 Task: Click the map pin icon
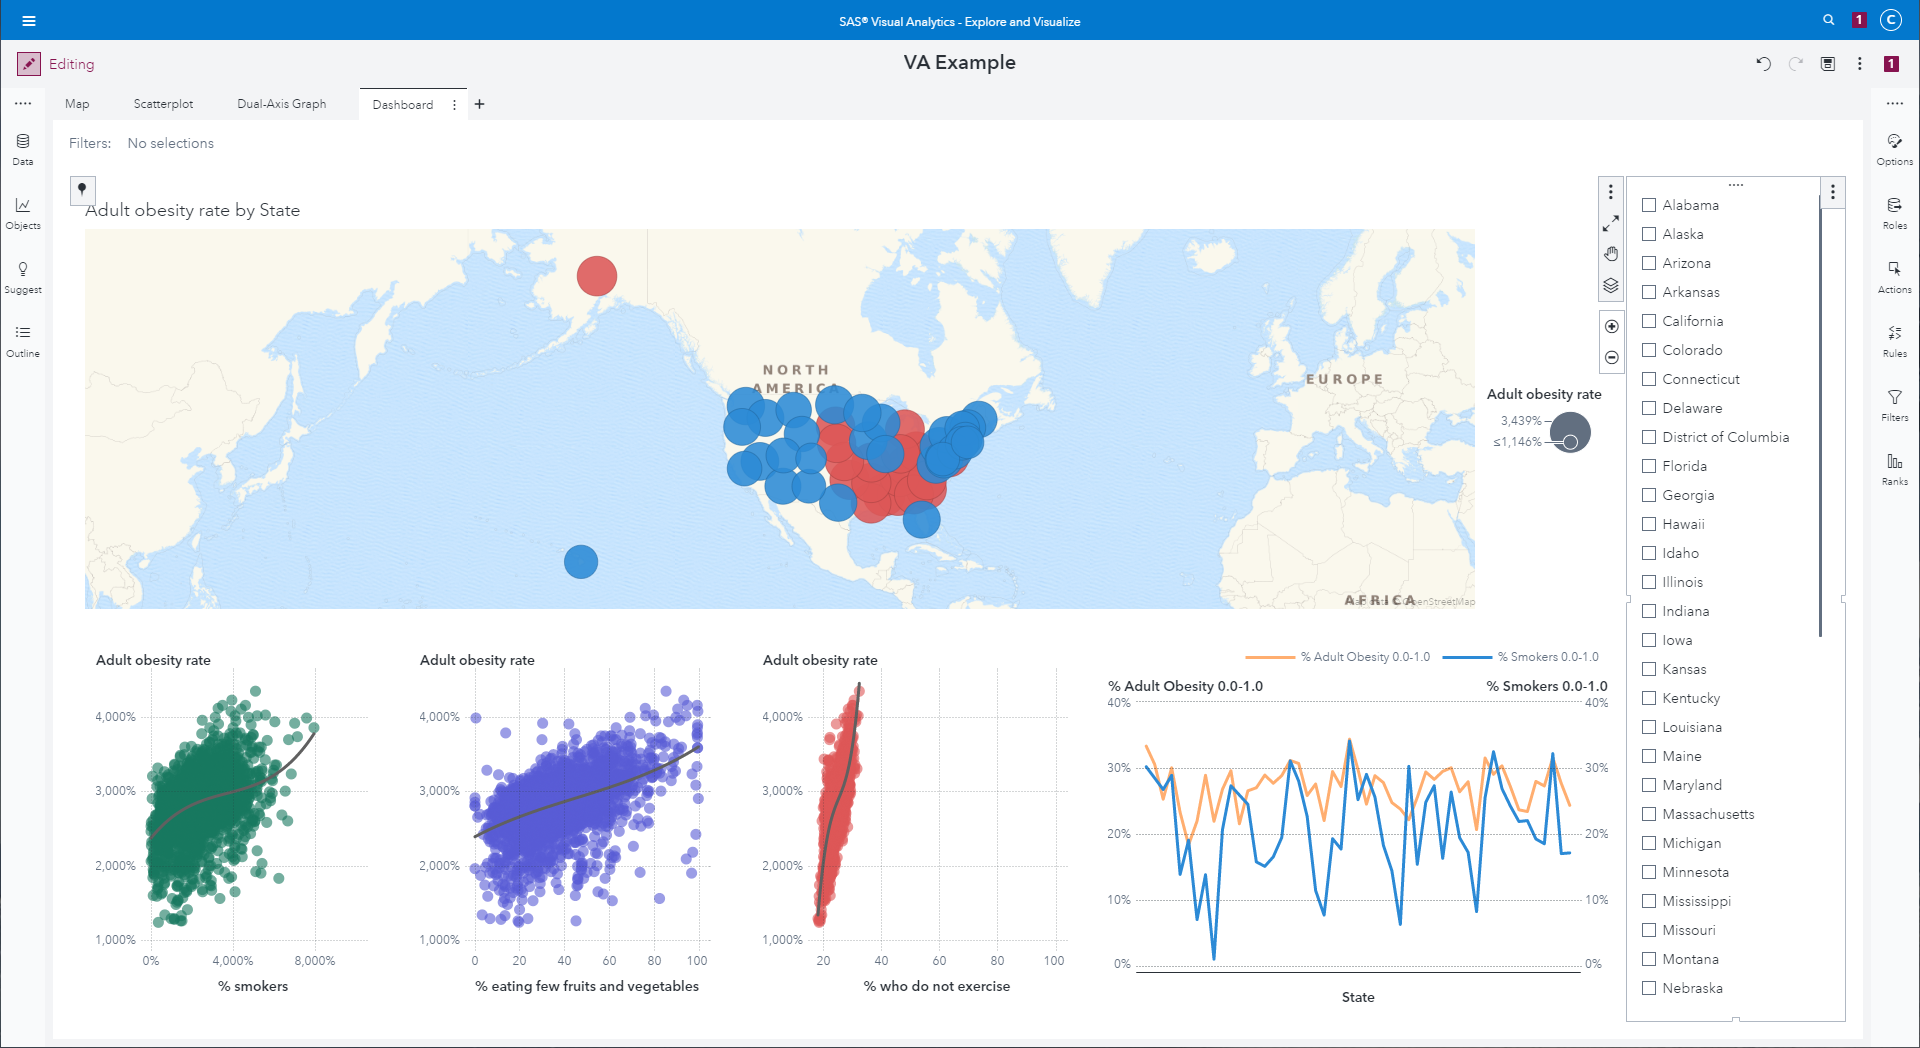tap(82, 189)
